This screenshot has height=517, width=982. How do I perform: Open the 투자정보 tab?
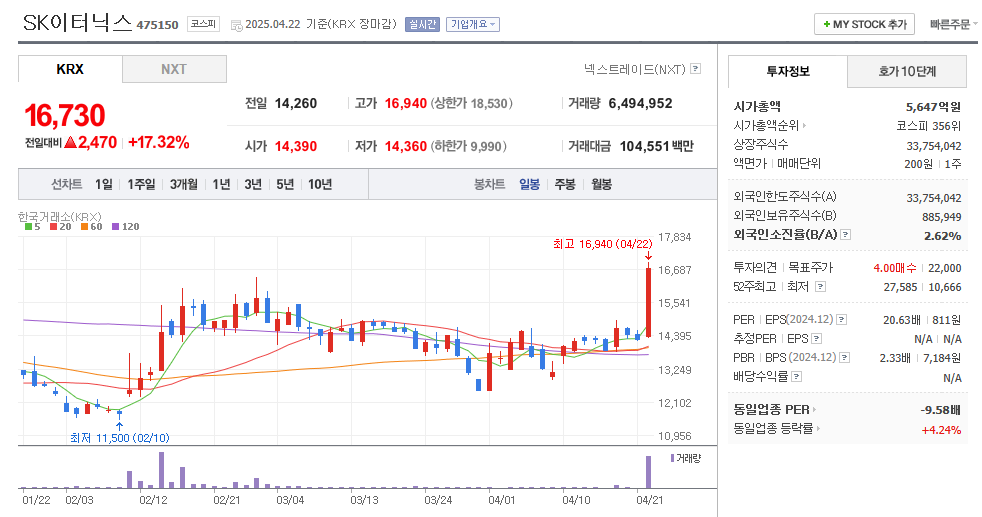tap(788, 71)
